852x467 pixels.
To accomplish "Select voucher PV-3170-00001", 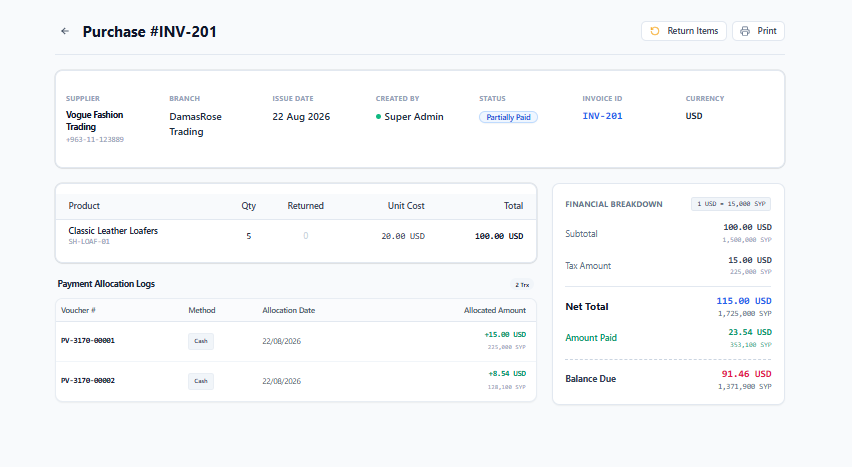I will [87, 341].
